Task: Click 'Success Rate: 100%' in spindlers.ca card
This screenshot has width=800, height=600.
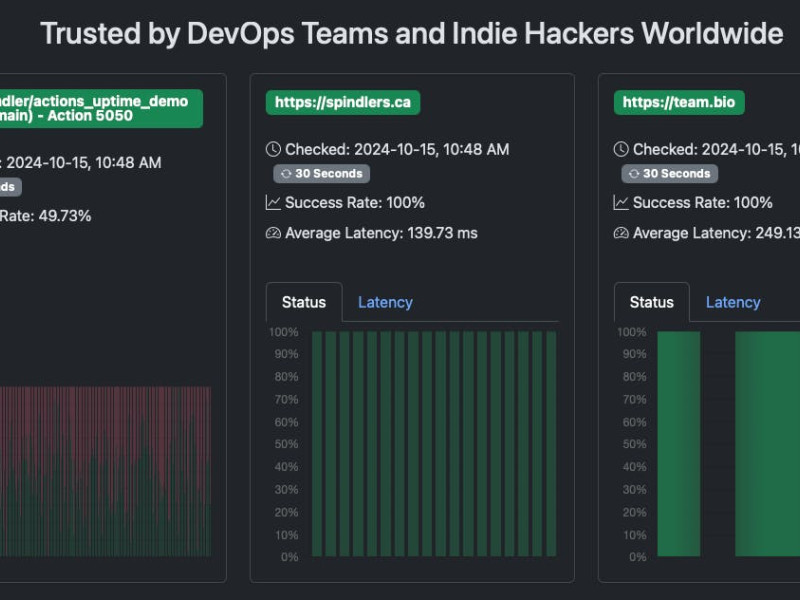Action: (x=355, y=203)
